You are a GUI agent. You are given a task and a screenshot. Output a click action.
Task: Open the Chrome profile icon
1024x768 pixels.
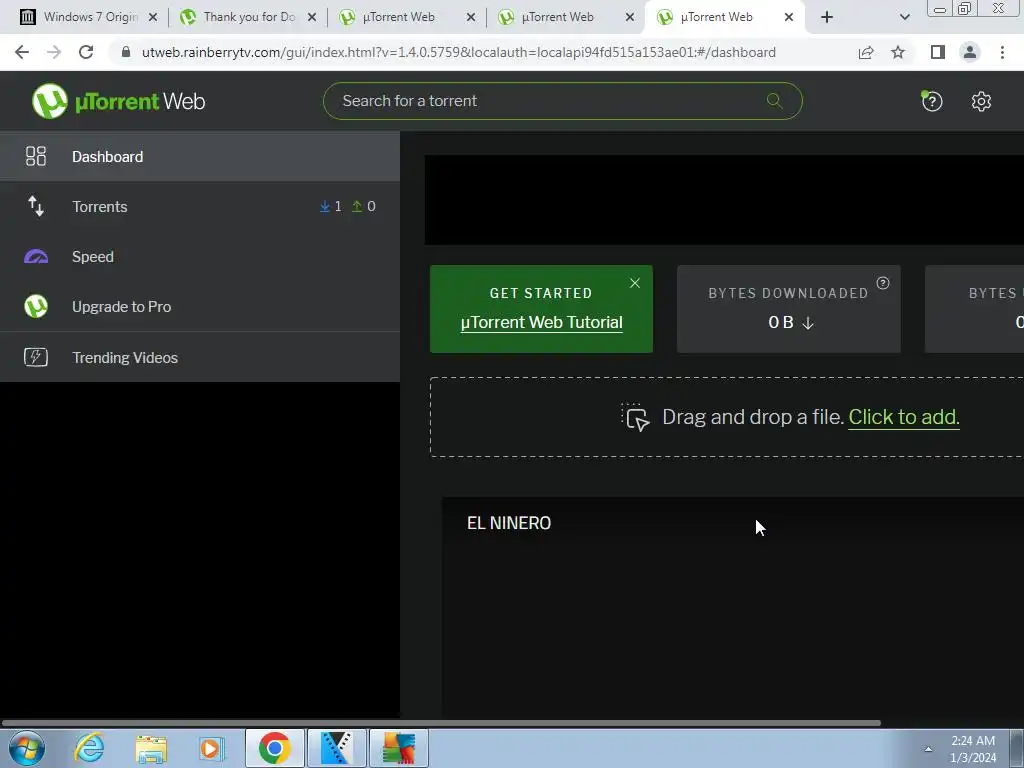pos(970,52)
